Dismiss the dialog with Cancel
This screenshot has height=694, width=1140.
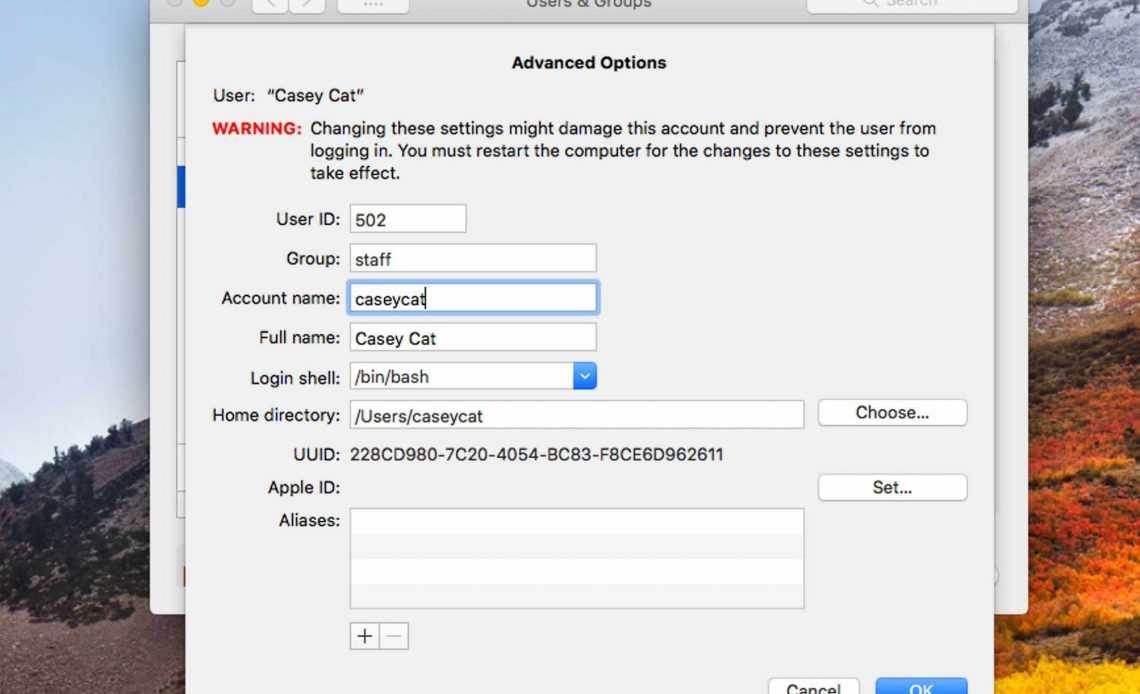coord(813,686)
